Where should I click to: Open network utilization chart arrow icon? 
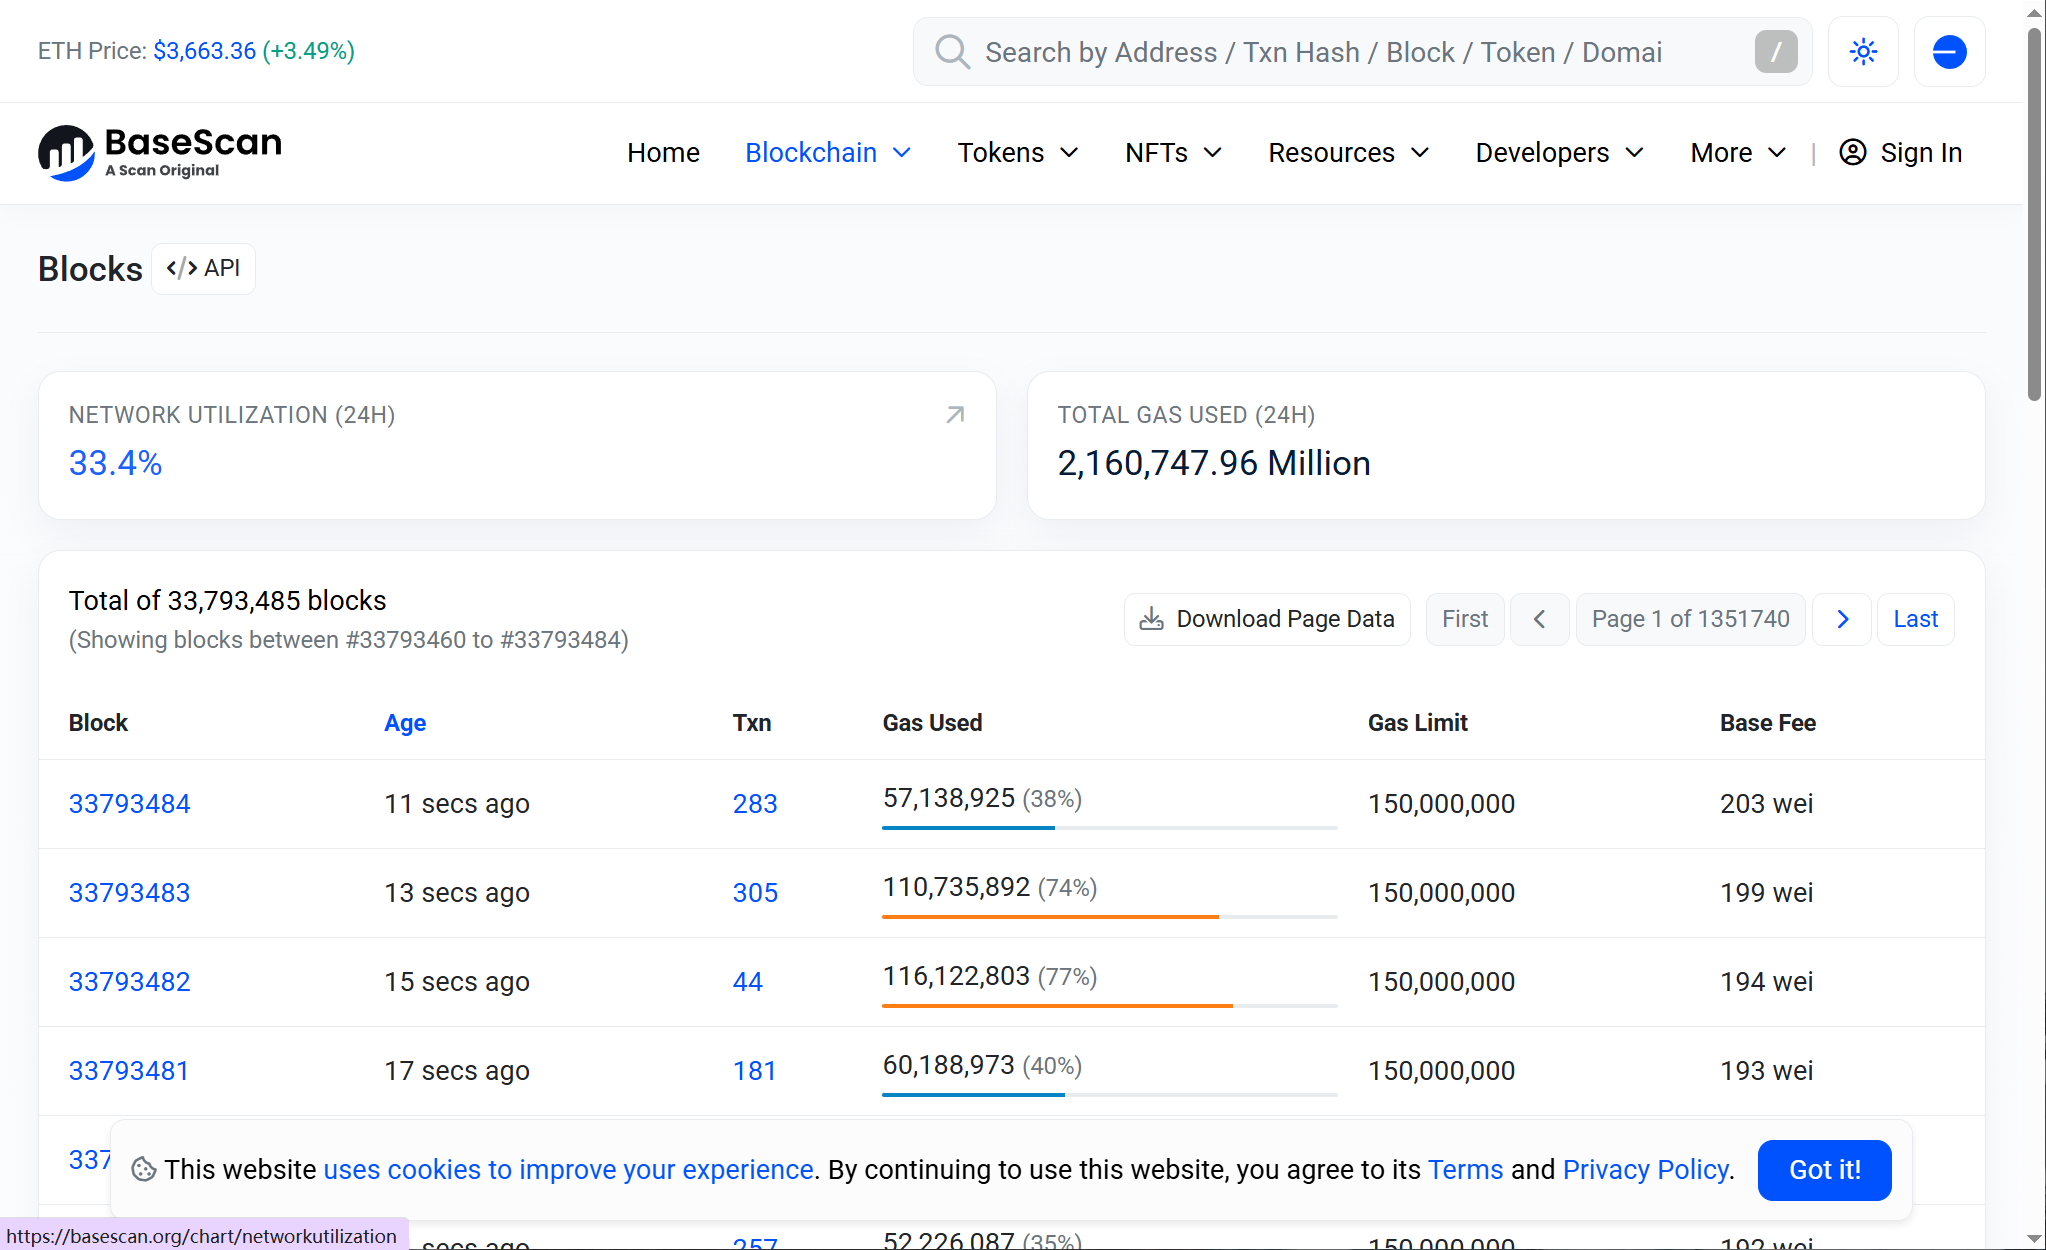click(955, 414)
